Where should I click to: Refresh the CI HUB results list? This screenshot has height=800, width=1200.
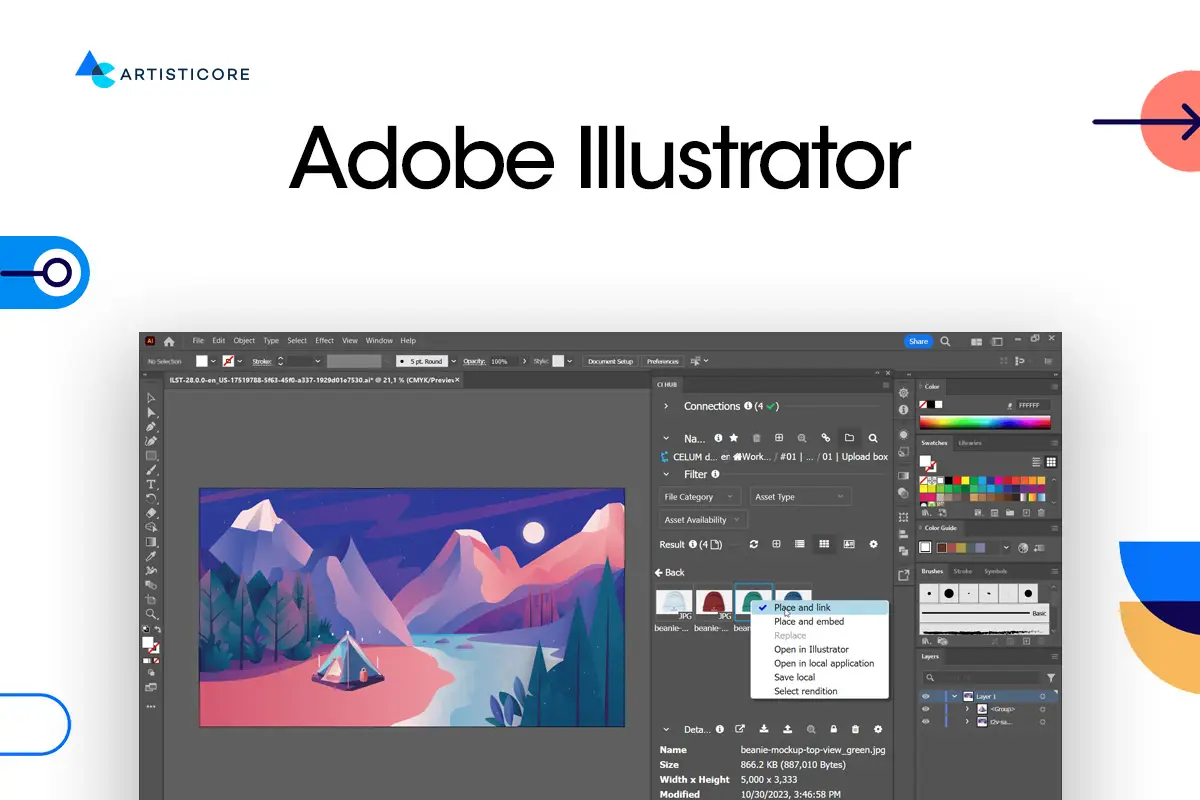tap(753, 545)
